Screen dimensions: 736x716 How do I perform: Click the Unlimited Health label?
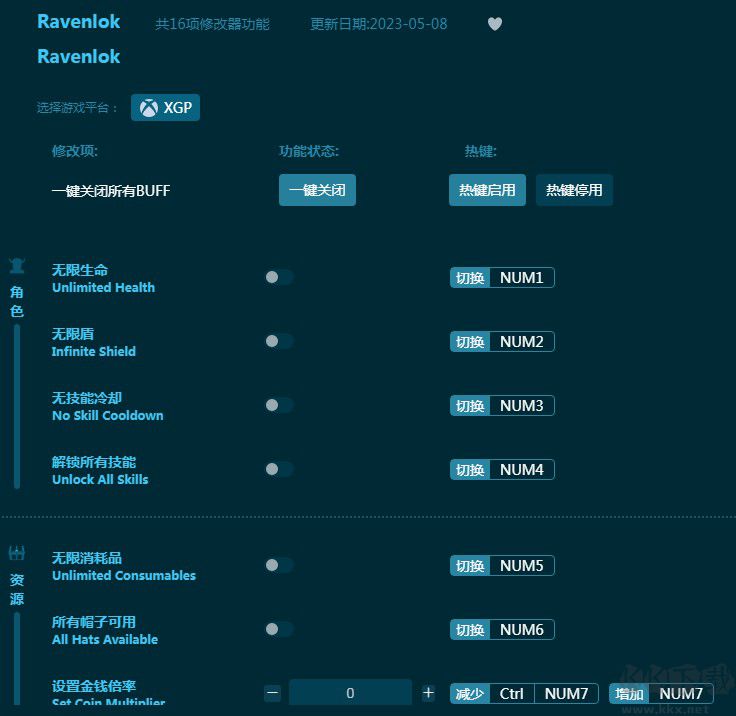[x=103, y=287]
